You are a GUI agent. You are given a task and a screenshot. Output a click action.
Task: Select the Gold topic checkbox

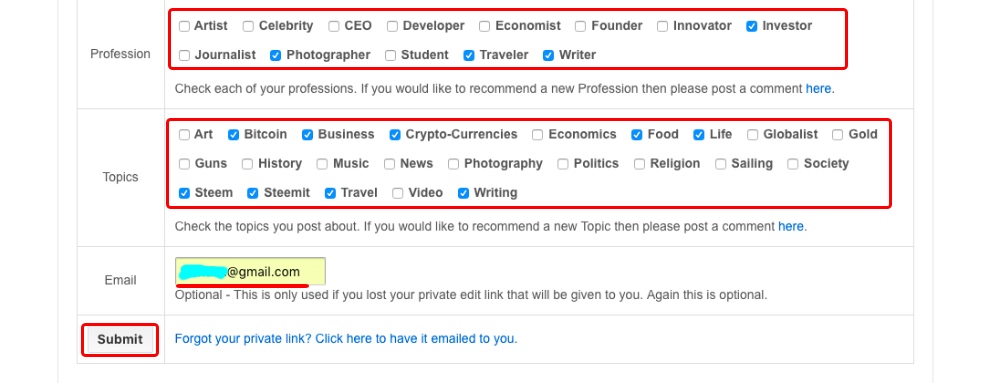click(x=837, y=134)
